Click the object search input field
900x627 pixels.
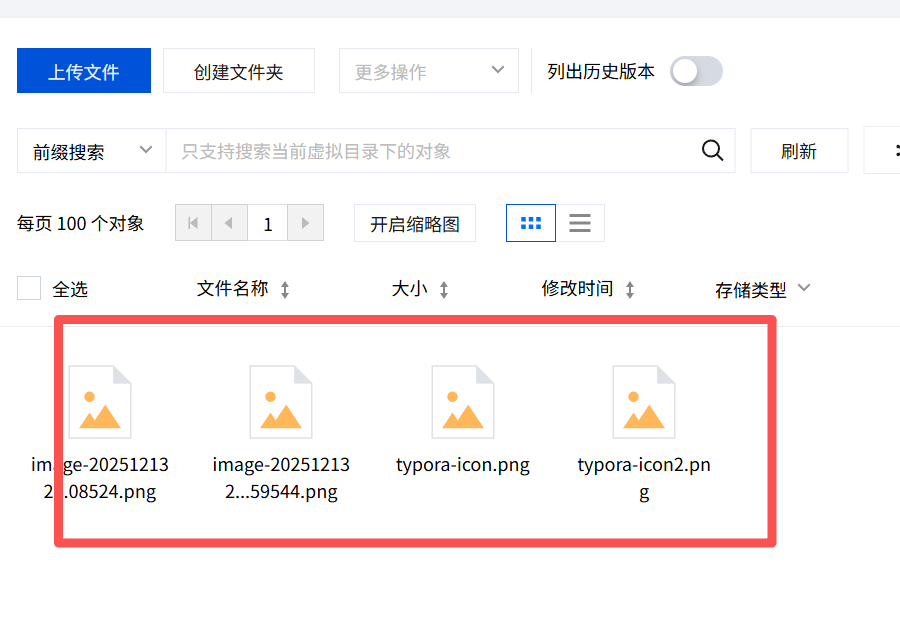(x=430, y=151)
